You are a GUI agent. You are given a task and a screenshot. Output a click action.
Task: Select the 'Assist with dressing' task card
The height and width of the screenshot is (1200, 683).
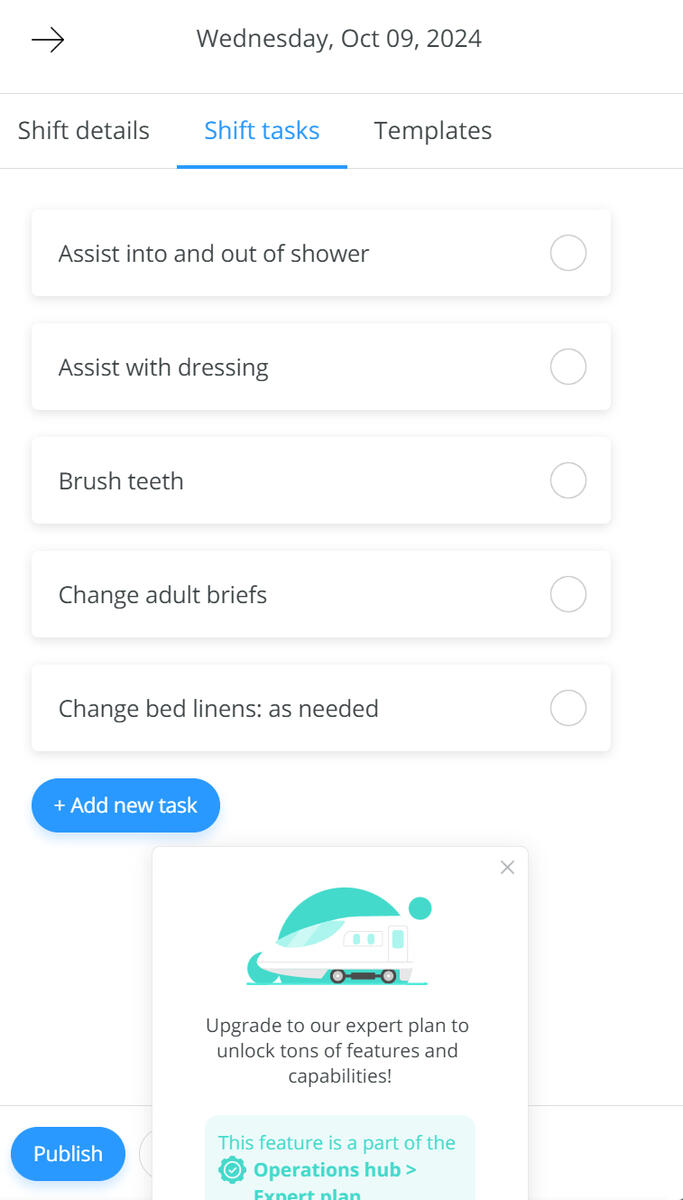click(250, 367)
